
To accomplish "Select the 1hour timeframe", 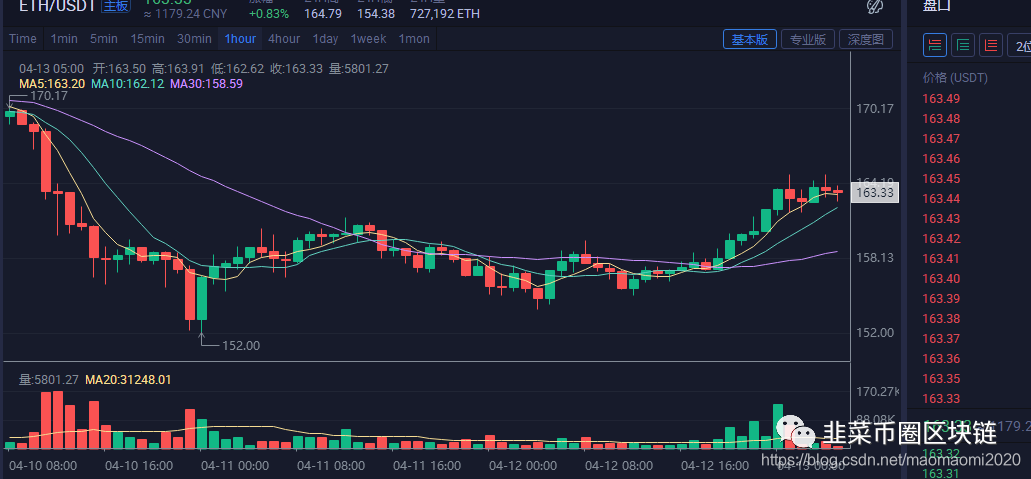I will (x=240, y=39).
